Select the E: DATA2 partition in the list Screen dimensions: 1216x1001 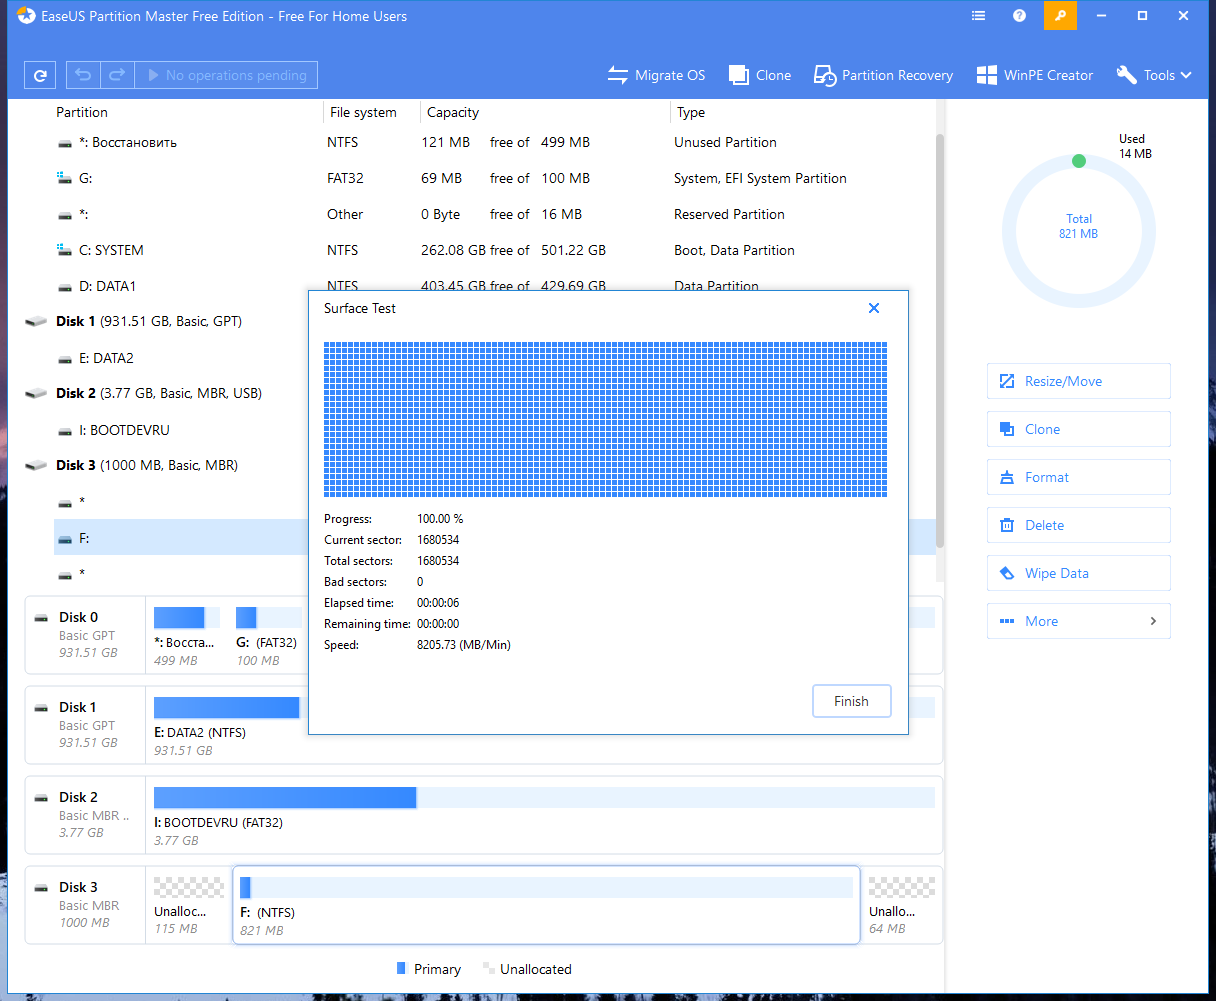pos(107,358)
